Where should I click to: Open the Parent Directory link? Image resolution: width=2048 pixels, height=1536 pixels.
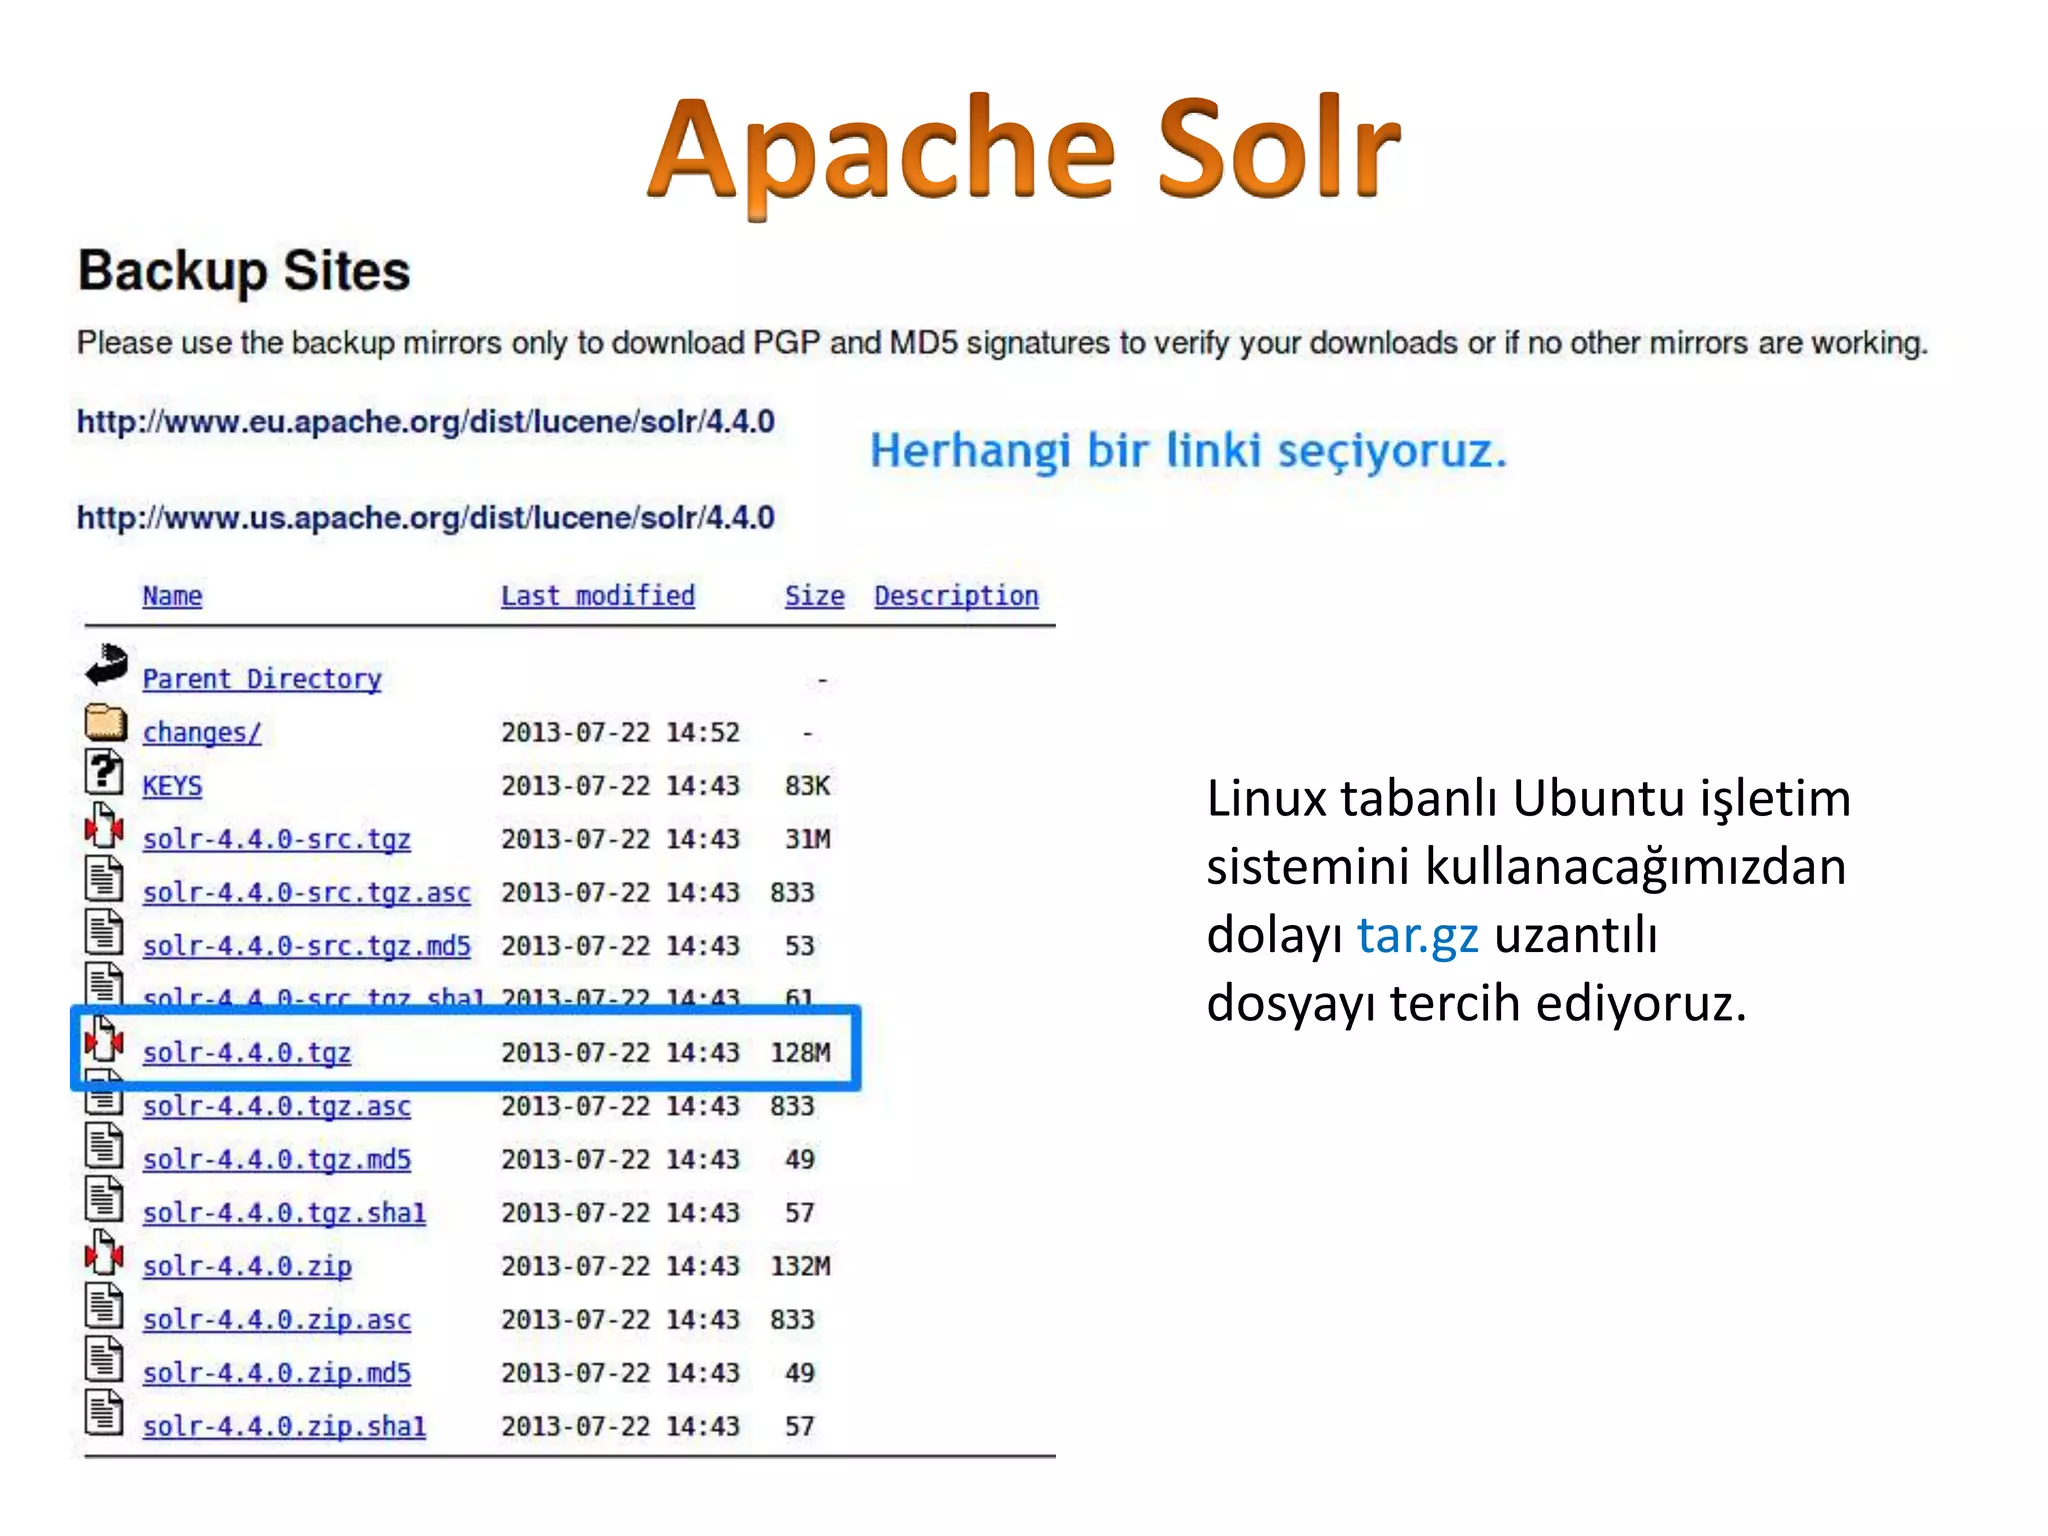point(262,679)
